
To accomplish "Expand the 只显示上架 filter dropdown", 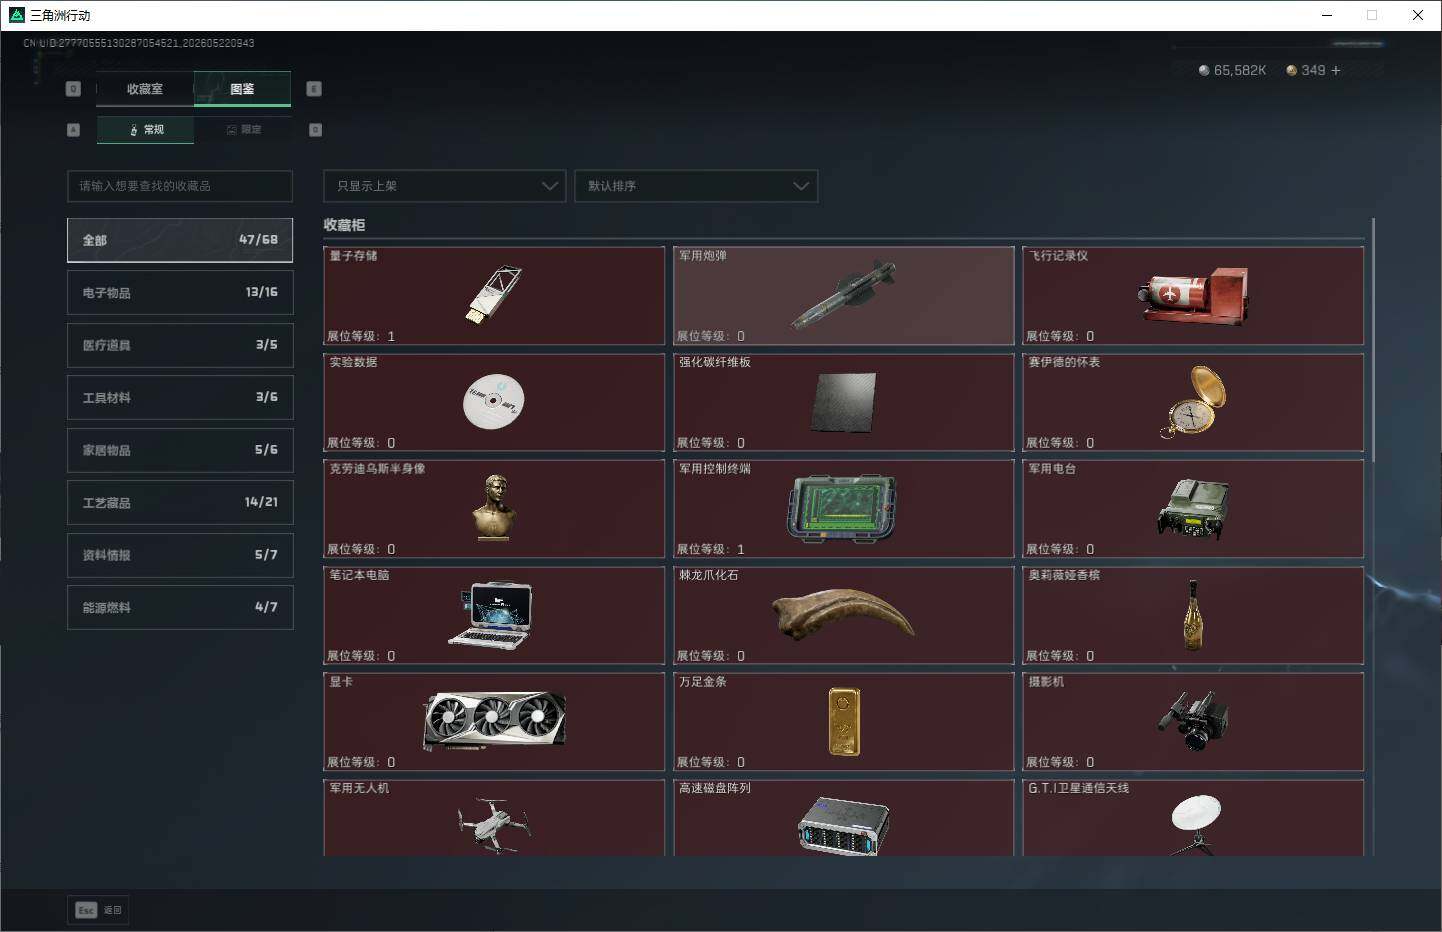I will 445,186.
